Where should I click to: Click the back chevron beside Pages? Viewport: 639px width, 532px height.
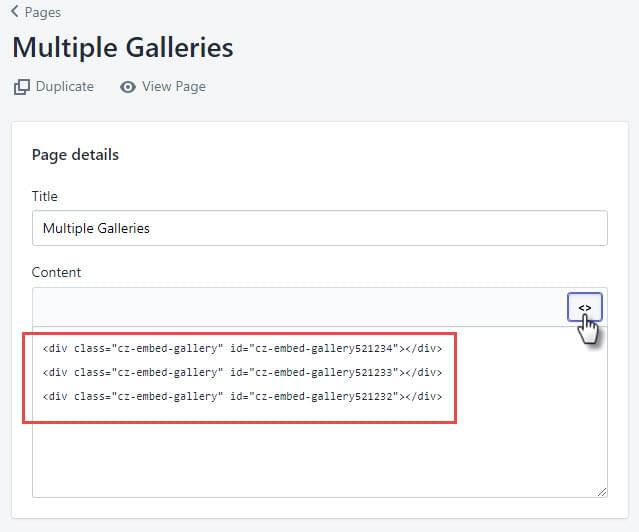[x=15, y=11]
